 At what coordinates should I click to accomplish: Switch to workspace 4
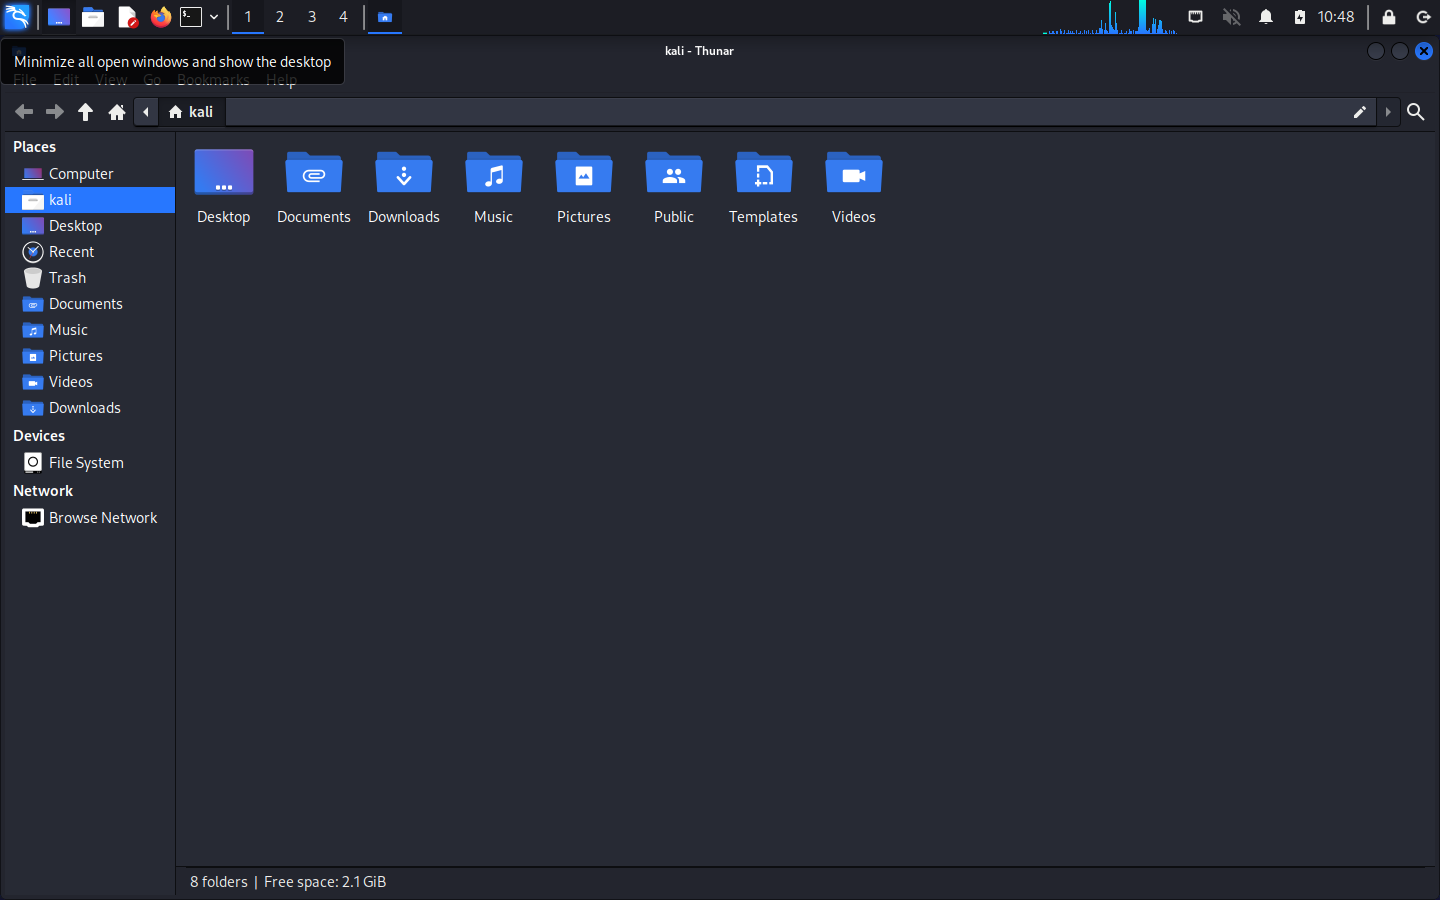(343, 17)
